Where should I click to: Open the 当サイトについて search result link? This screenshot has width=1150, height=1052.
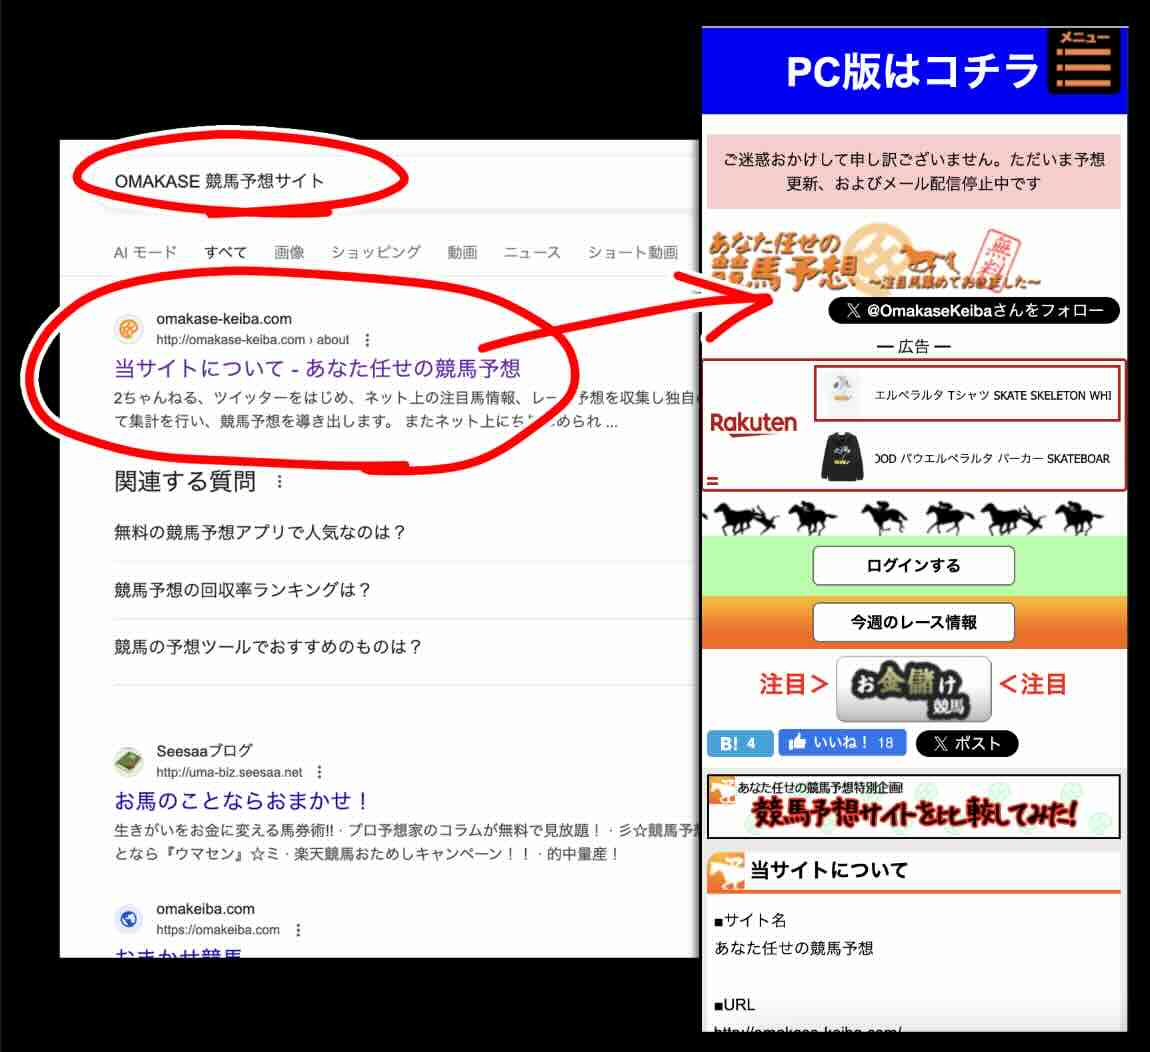click(318, 368)
